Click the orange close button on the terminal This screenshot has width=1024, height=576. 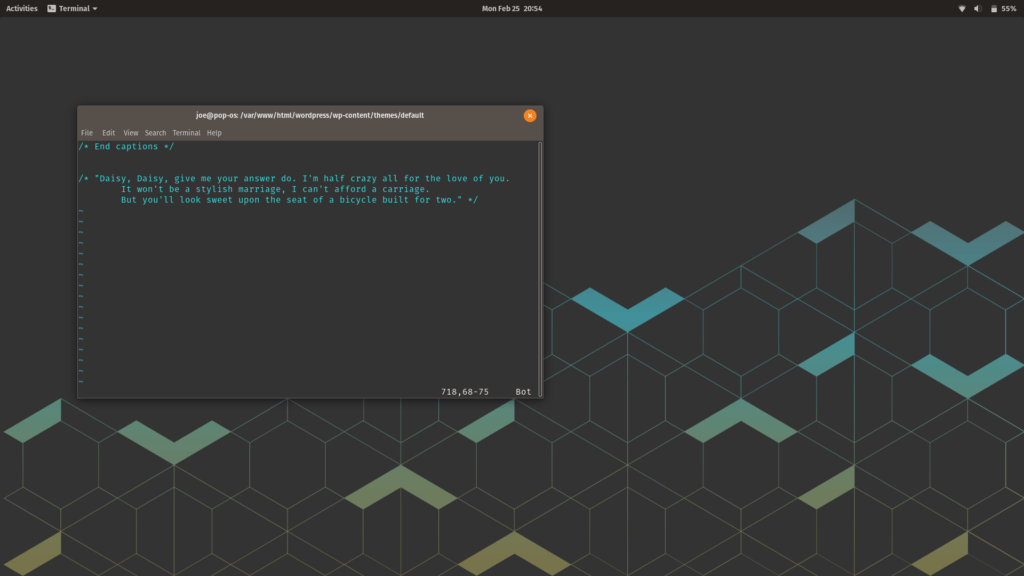coord(530,115)
